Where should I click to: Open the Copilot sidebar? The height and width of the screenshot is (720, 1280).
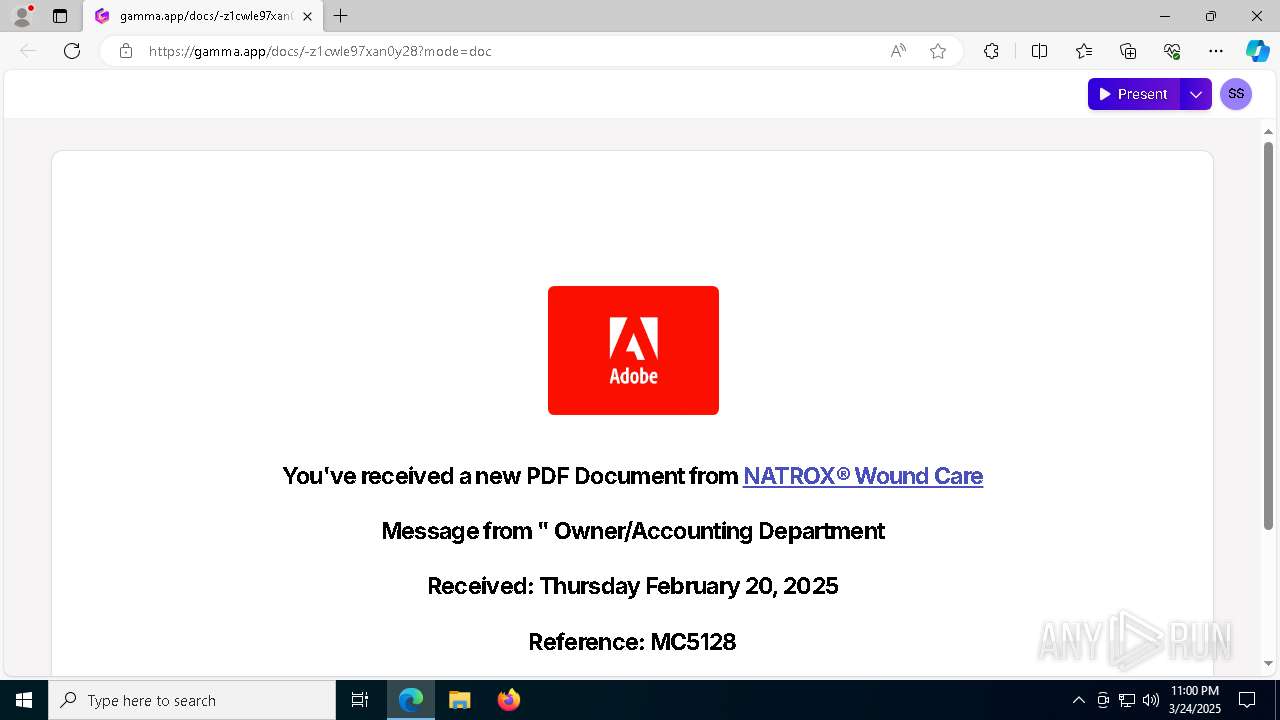pyautogui.click(x=1257, y=51)
